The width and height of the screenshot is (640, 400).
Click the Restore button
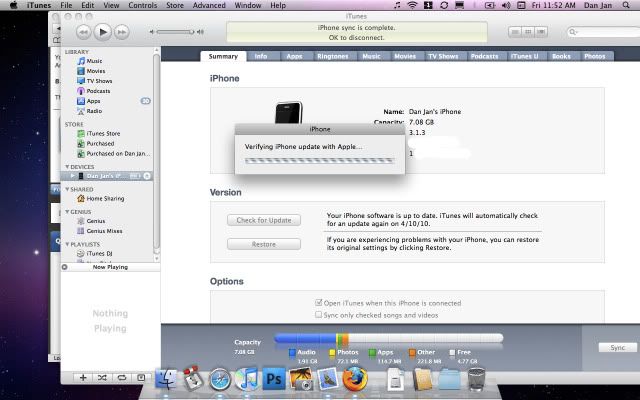click(264, 244)
